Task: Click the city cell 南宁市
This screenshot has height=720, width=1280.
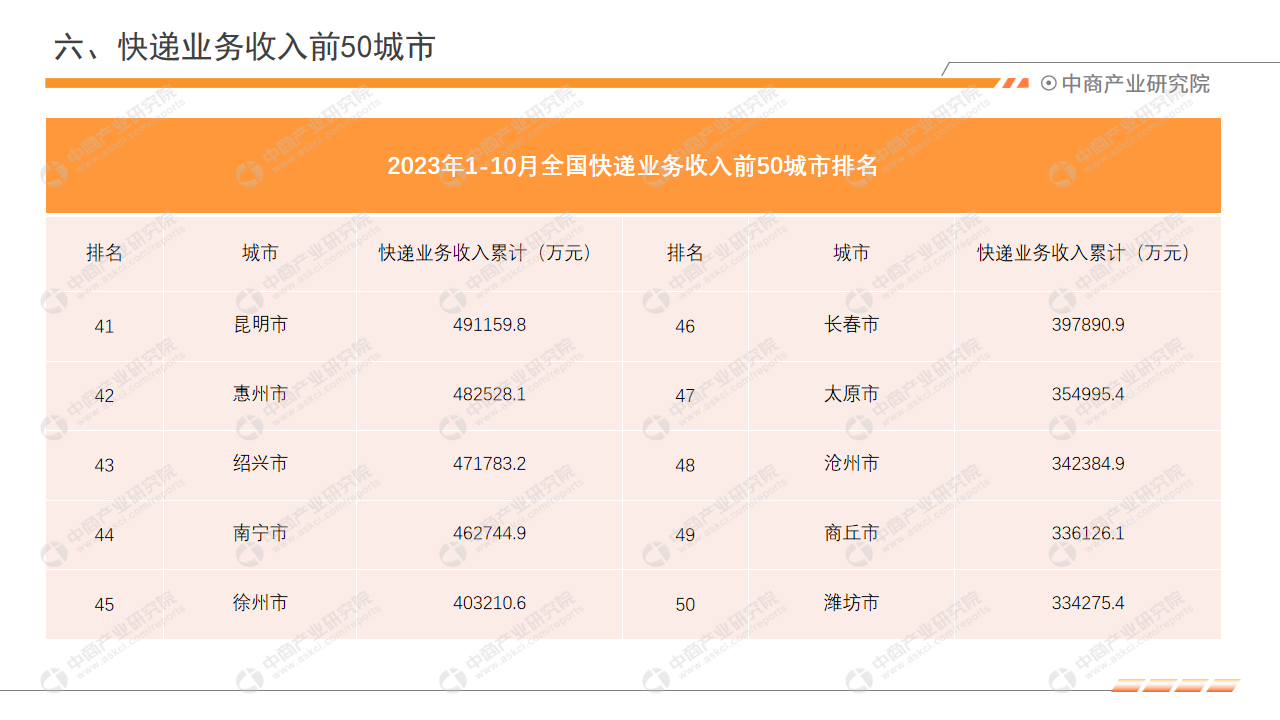Action: coord(260,533)
